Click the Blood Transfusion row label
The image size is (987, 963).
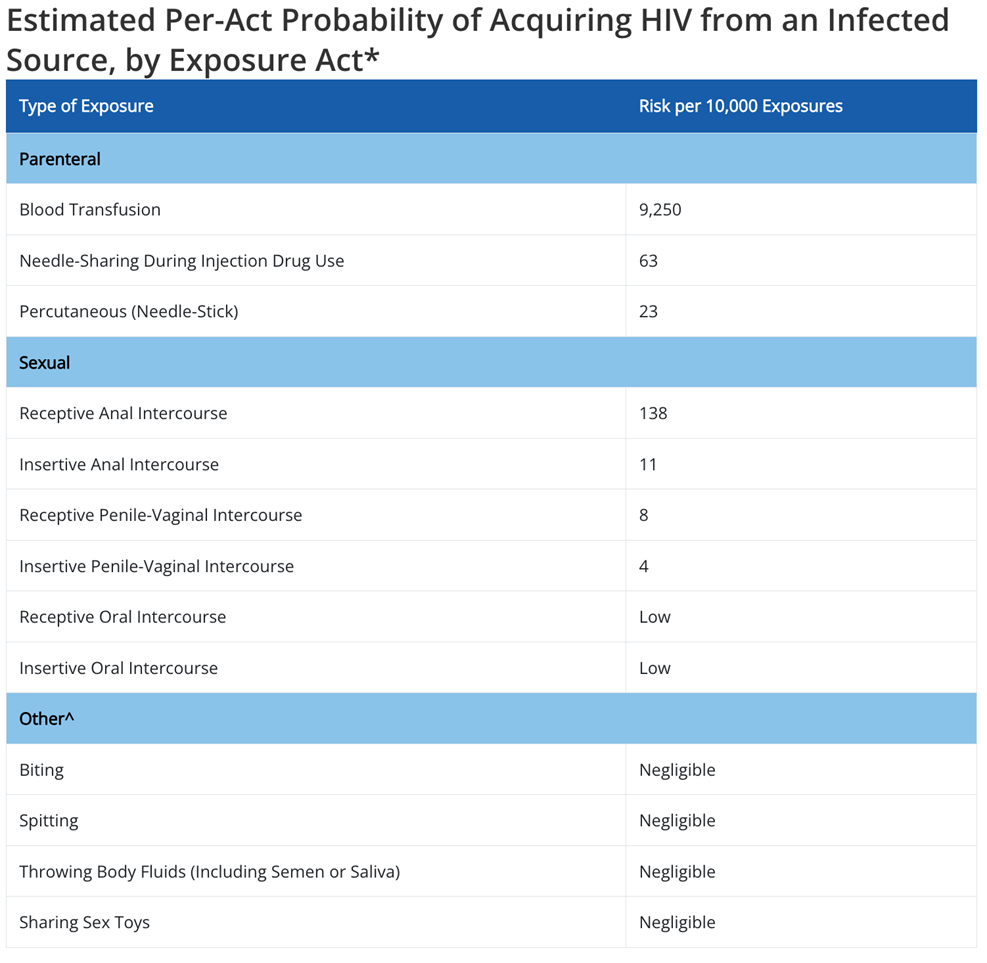point(90,210)
